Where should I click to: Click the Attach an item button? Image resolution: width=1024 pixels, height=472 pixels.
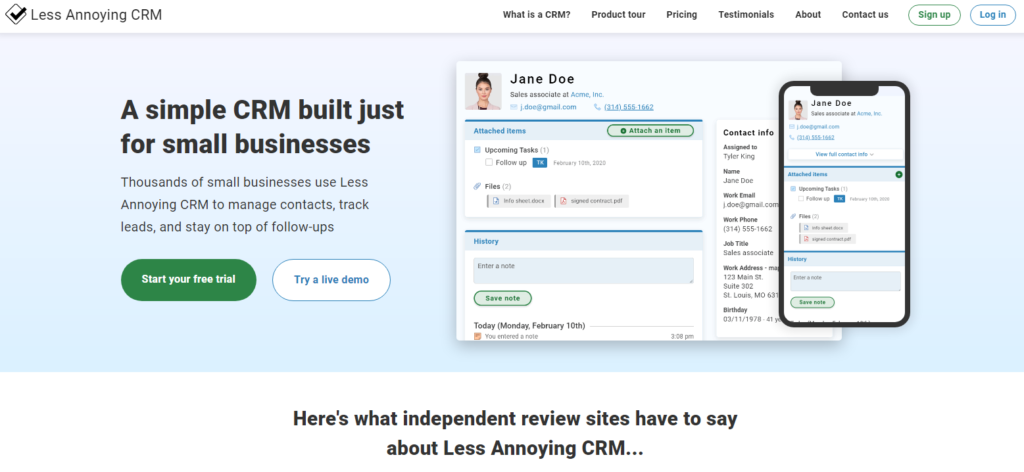(650, 131)
